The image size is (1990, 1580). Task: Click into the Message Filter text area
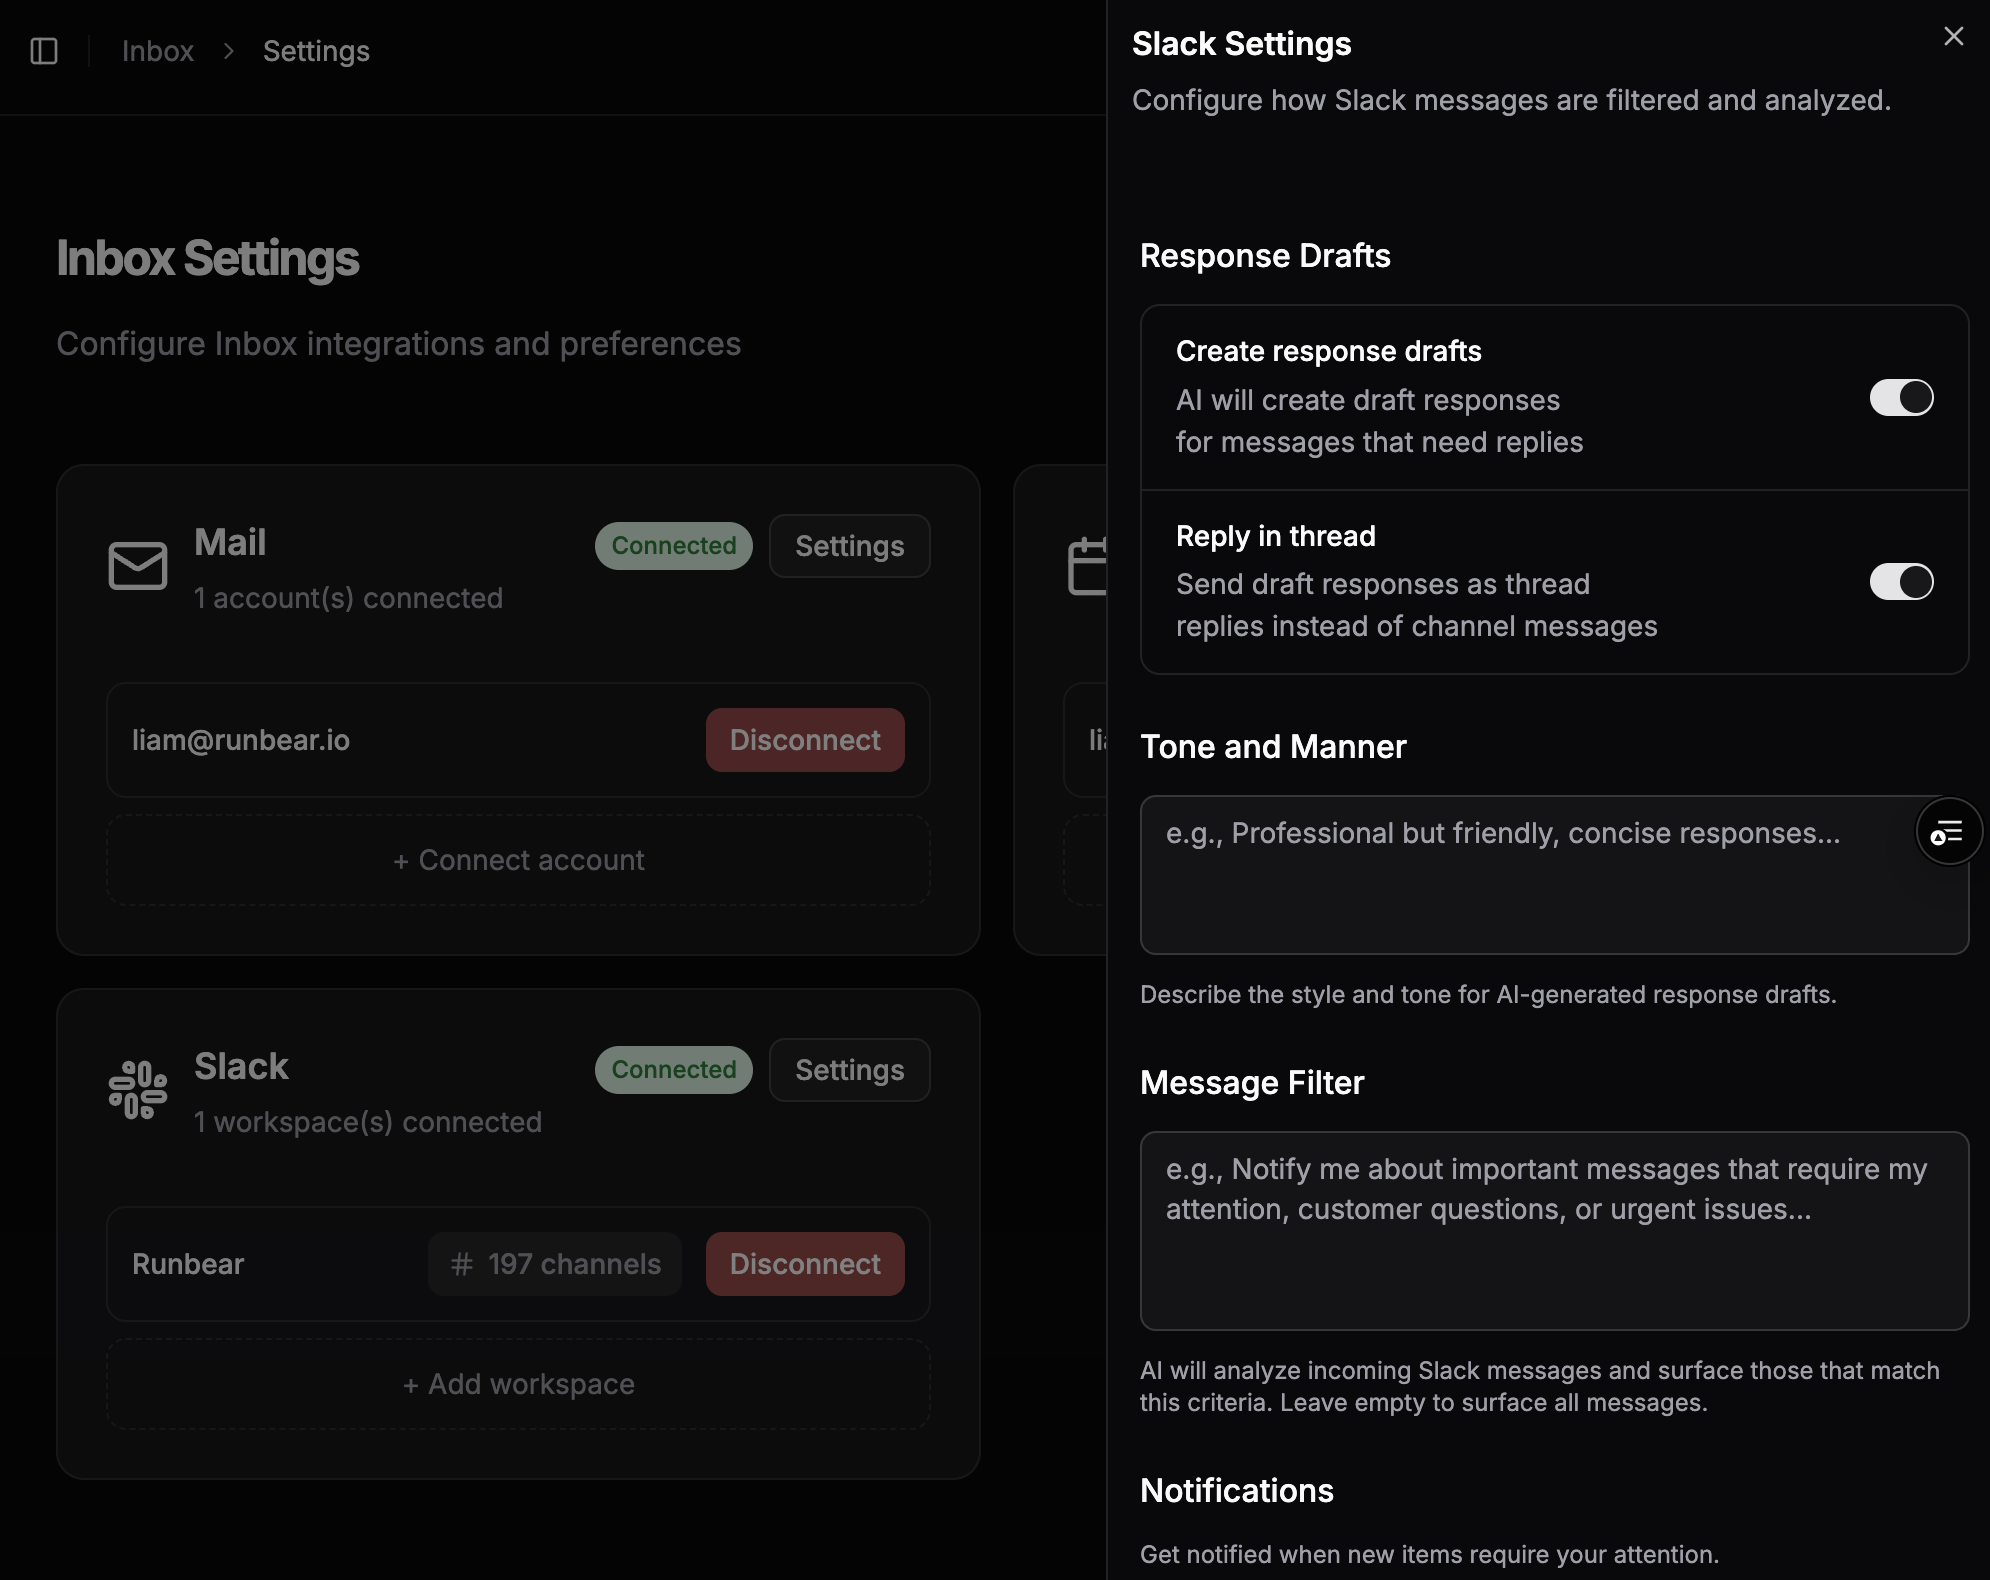(x=1554, y=1230)
